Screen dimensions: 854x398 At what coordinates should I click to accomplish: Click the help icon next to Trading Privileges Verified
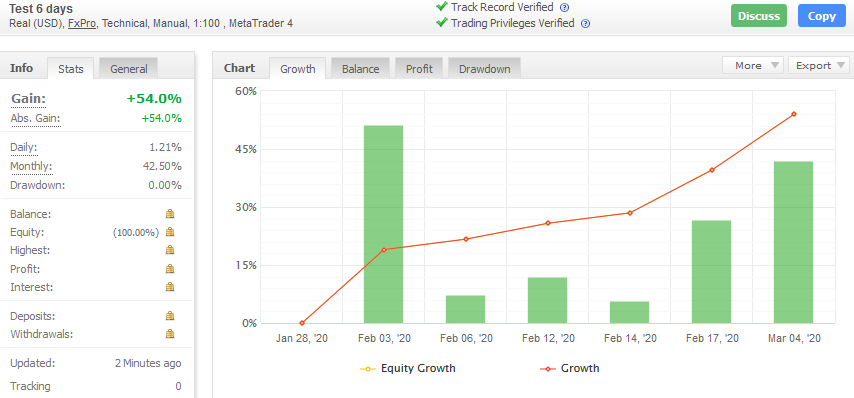pos(585,23)
